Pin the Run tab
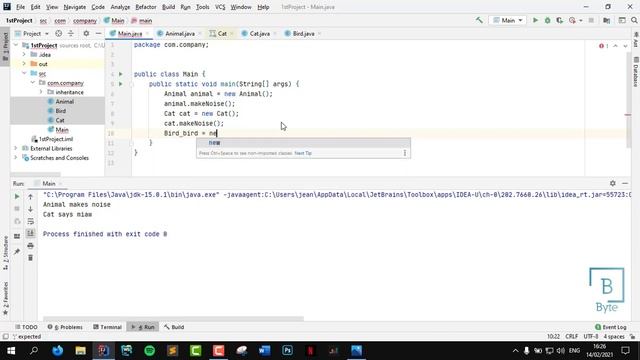The image size is (640, 360). (x=17, y=251)
